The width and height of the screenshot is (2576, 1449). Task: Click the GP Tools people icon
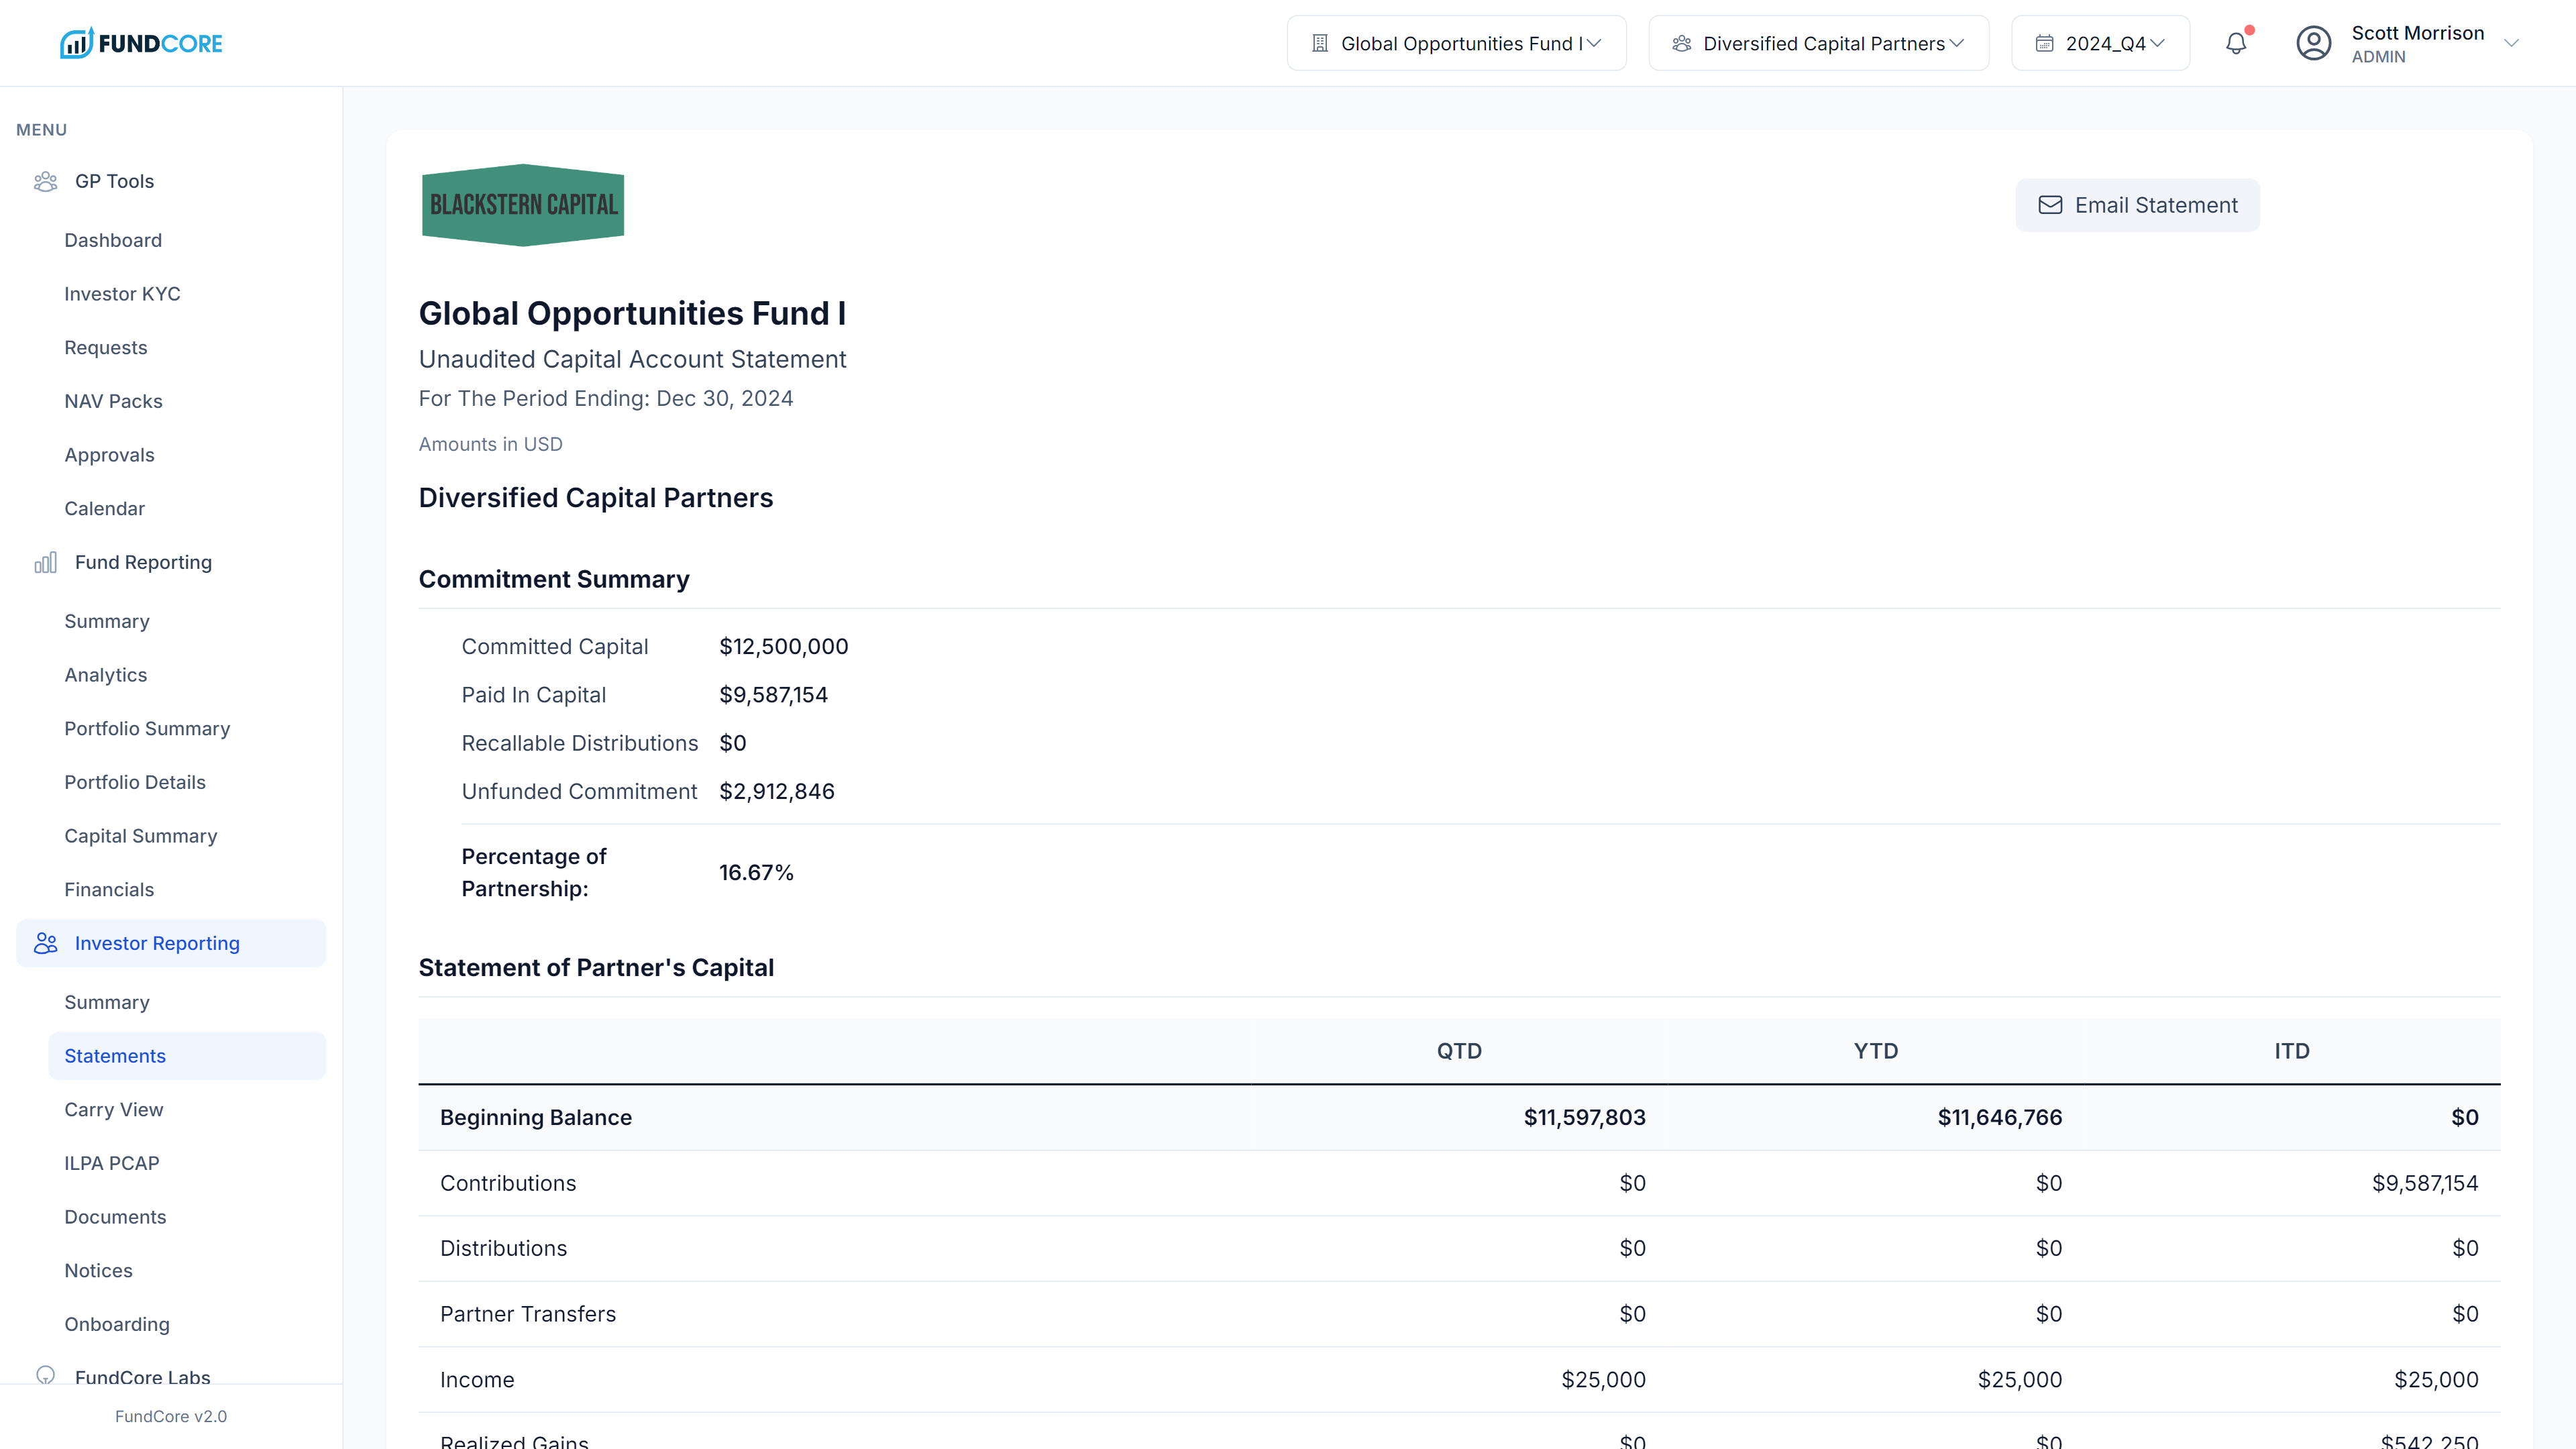pos(45,181)
